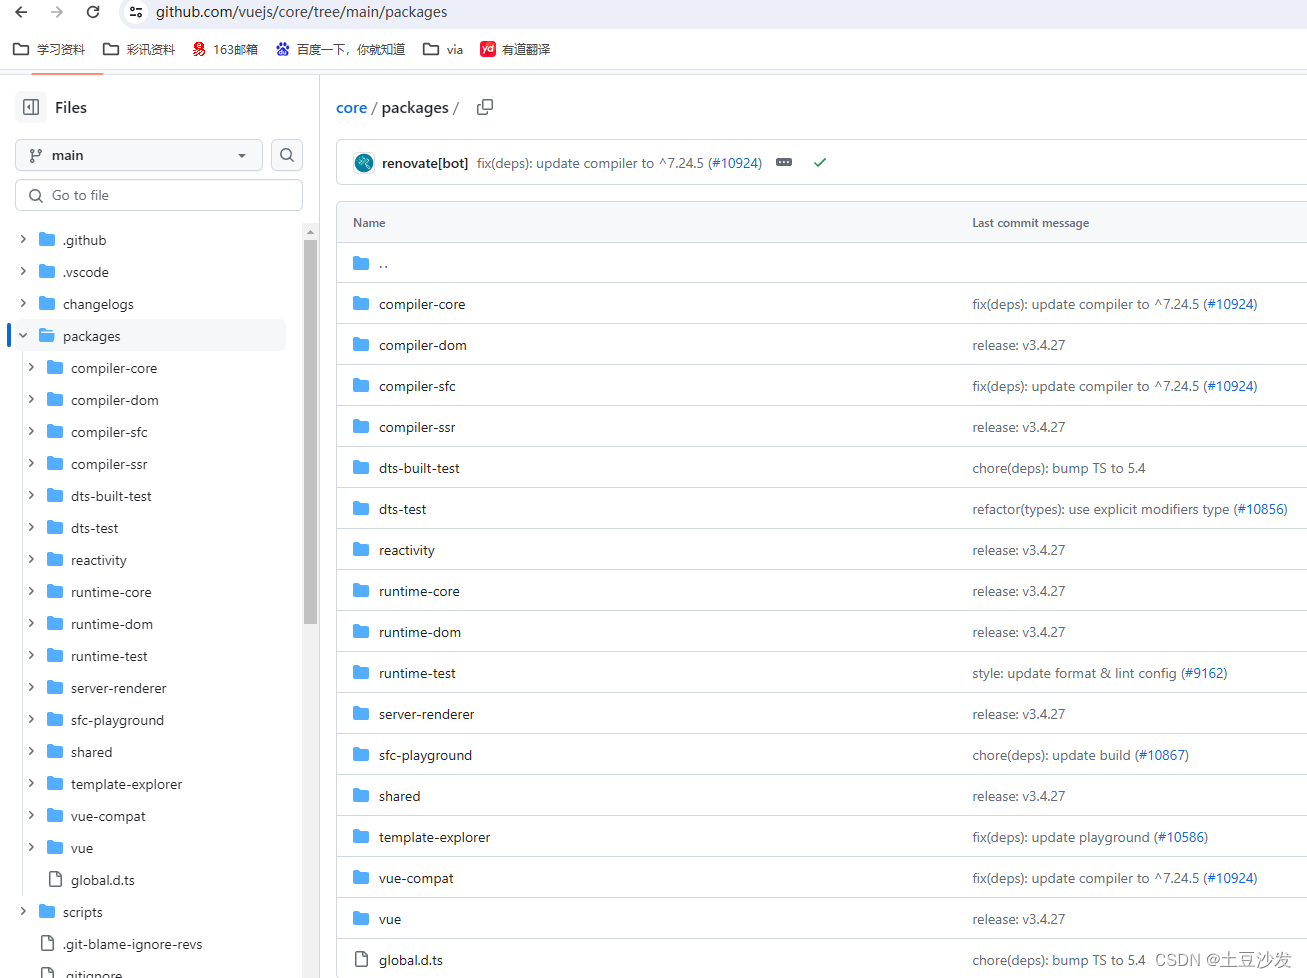The width and height of the screenshot is (1307, 978).
Task: Click folder icon of compiler-core in table
Action: point(361,304)
